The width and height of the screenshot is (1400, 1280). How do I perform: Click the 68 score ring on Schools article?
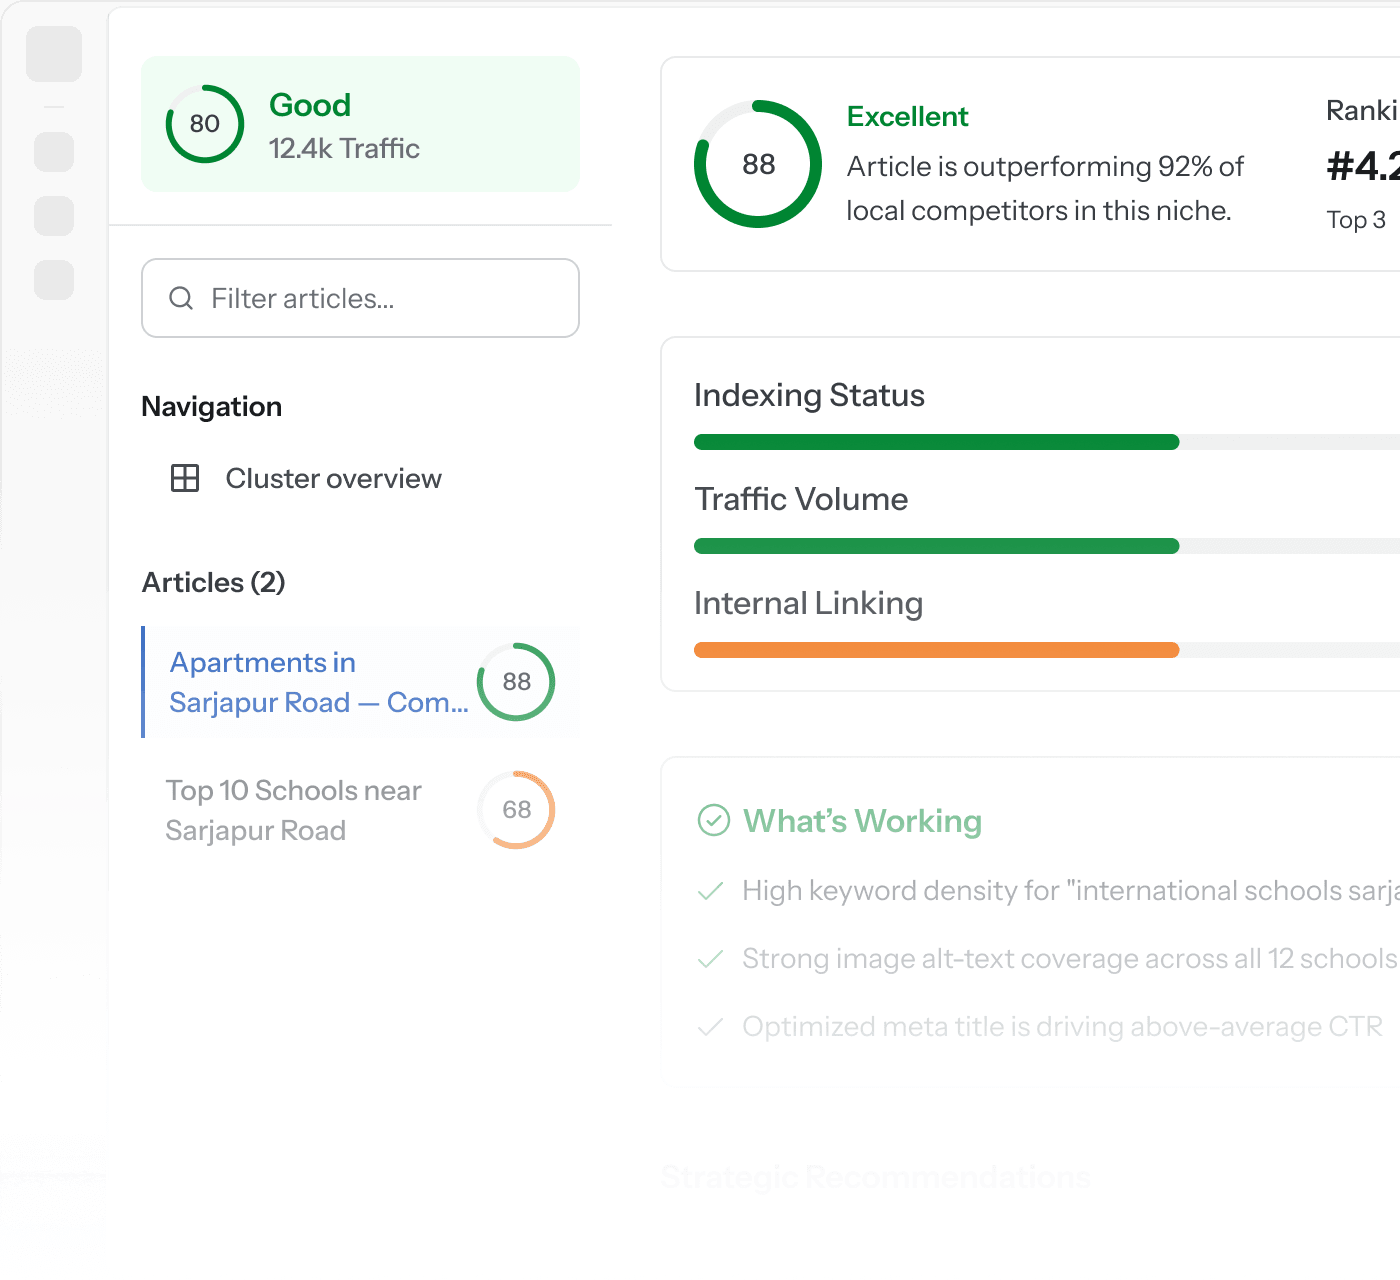[x=516, y=810]
